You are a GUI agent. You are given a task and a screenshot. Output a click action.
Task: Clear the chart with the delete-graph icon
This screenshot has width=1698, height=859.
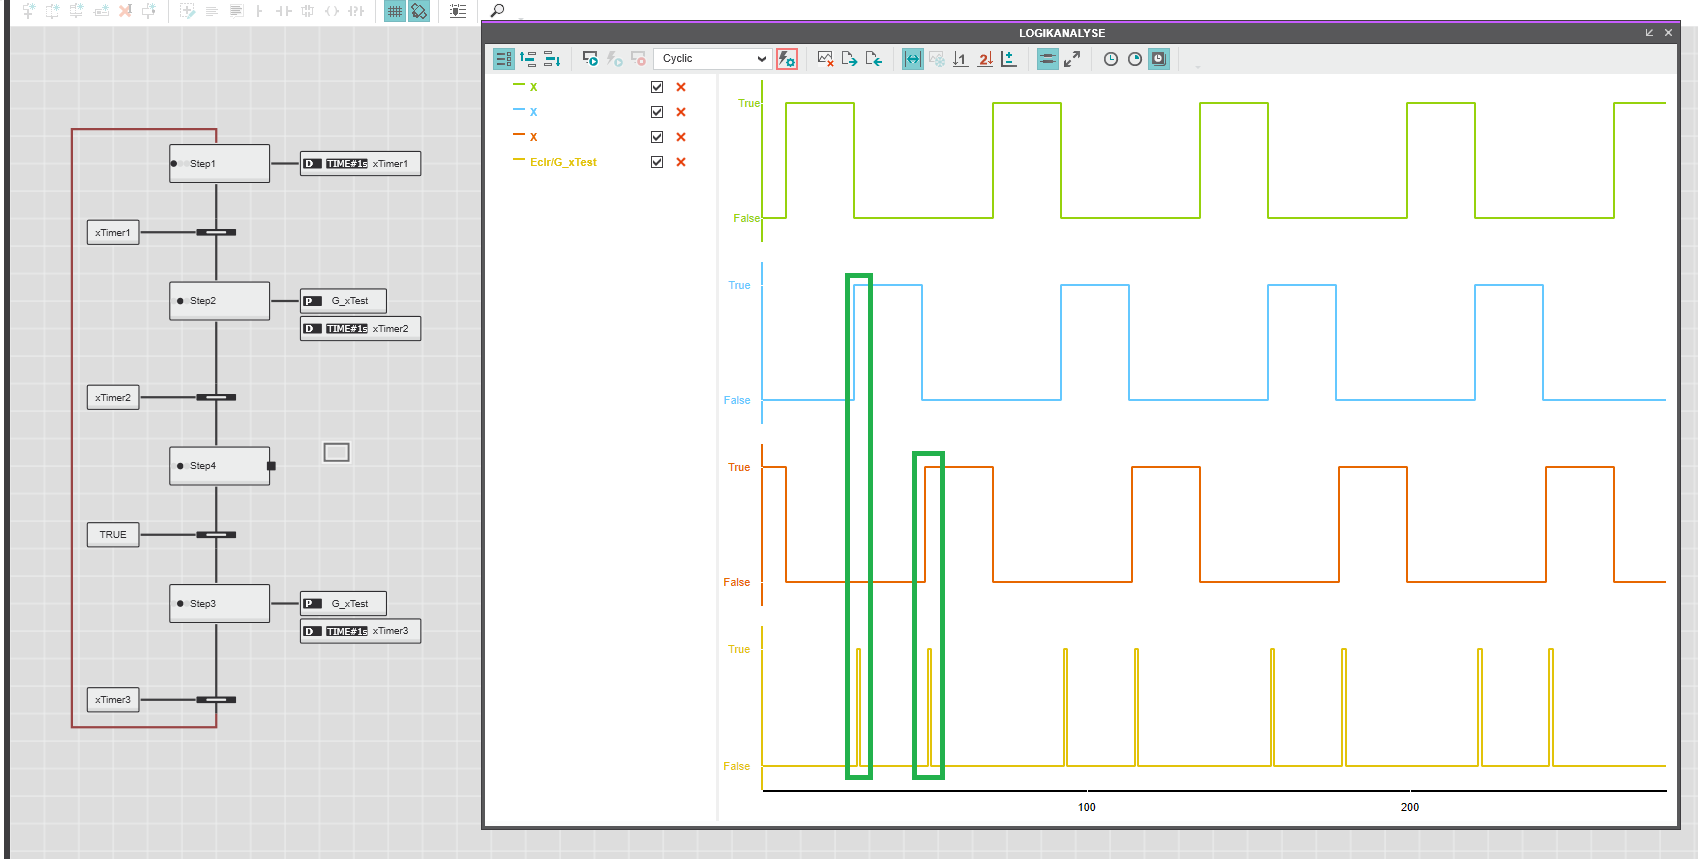825,59
